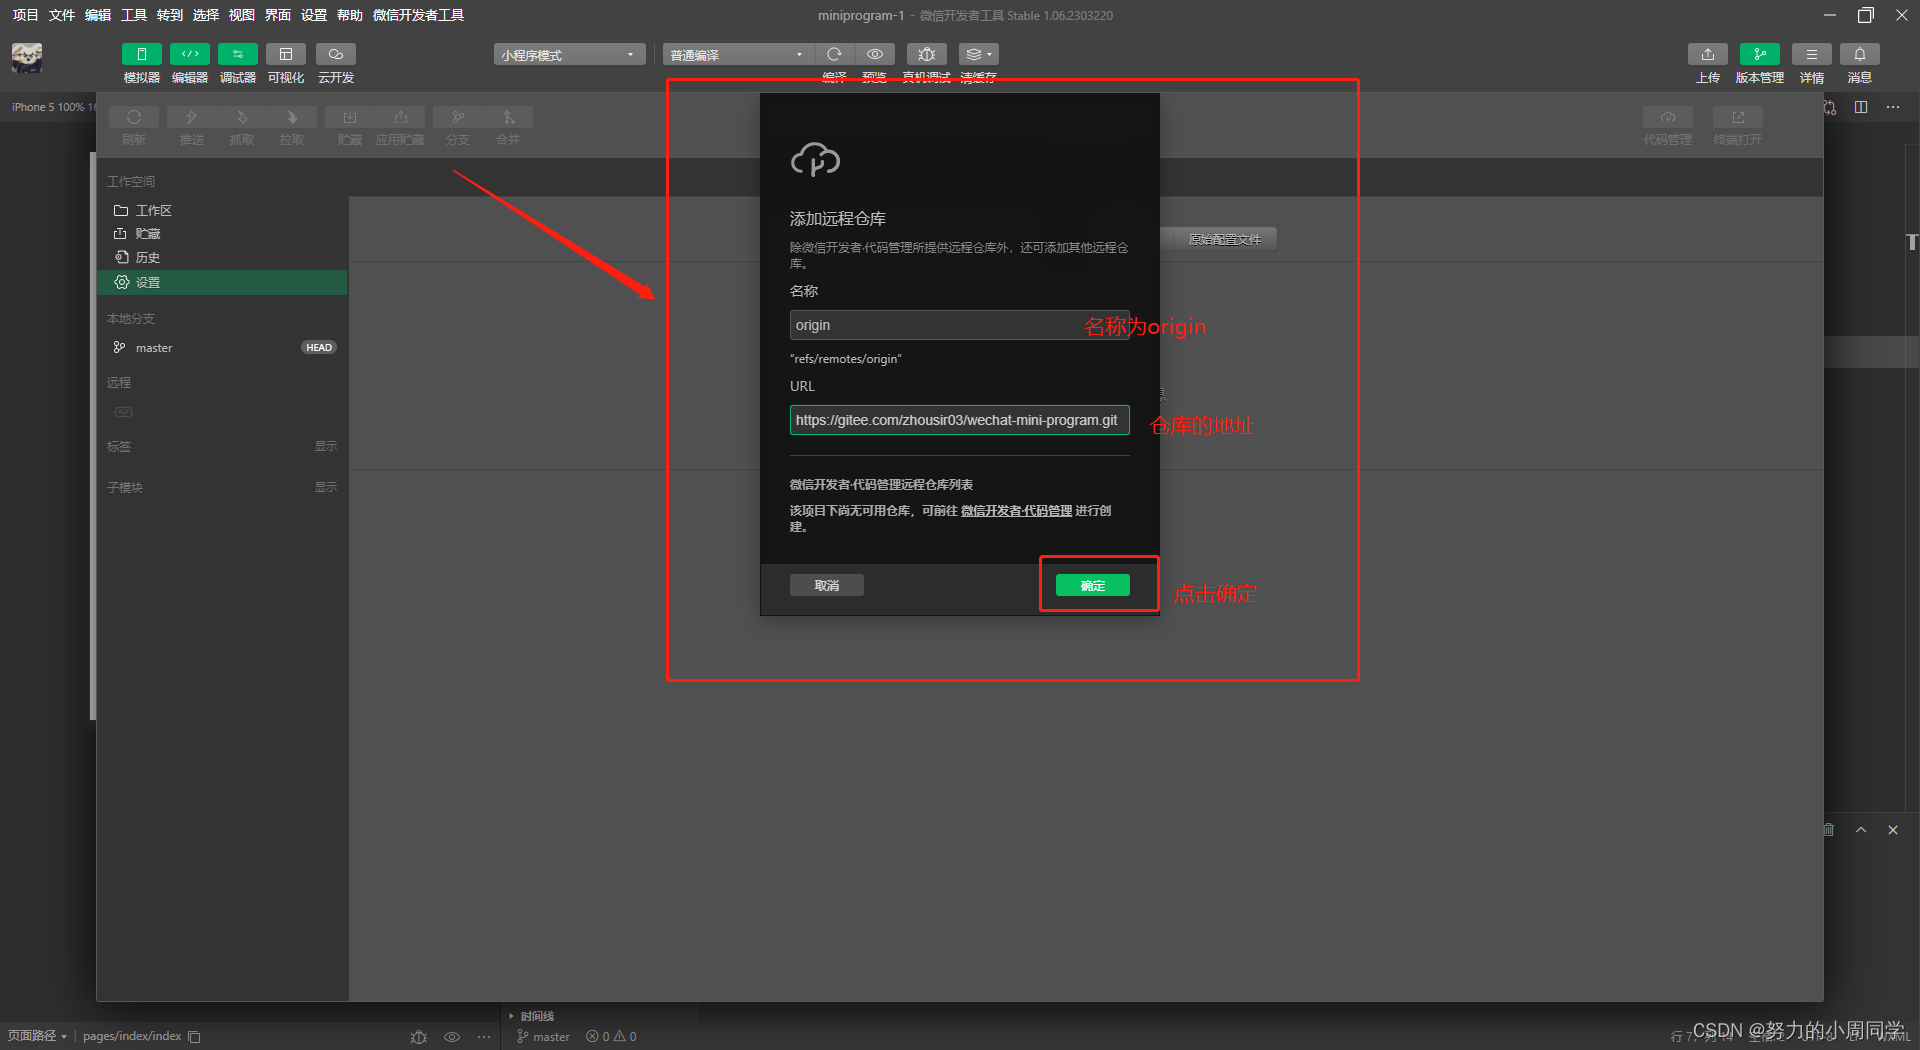Copy page path icon beside pages/index/index
Viewport: 1920px width, 1050px height.
coord(195,1037)
